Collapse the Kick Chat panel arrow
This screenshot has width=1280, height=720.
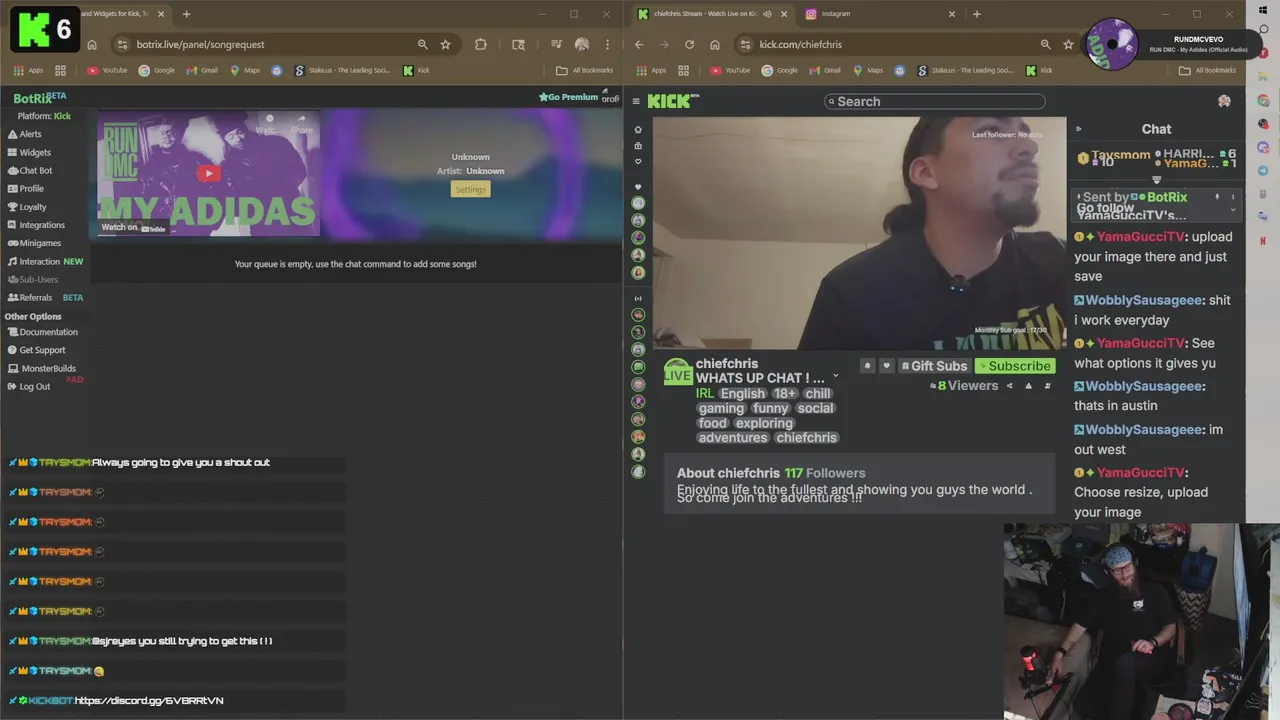tap(1078, 129)
